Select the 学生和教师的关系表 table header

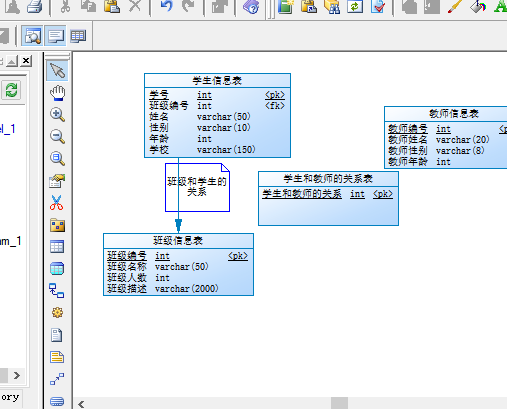(328, 179)
